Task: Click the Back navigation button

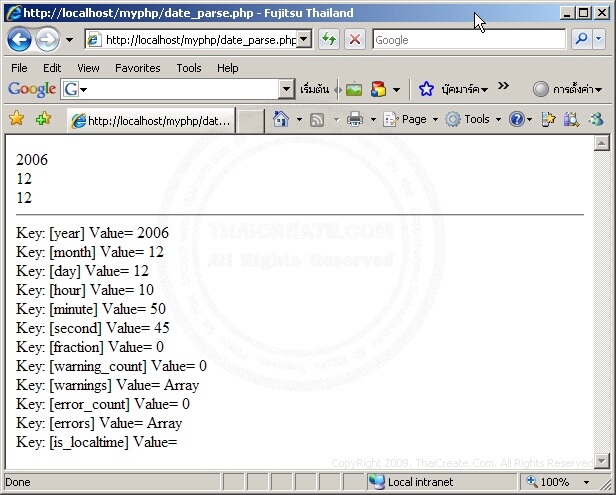Action: pos(19,39)
